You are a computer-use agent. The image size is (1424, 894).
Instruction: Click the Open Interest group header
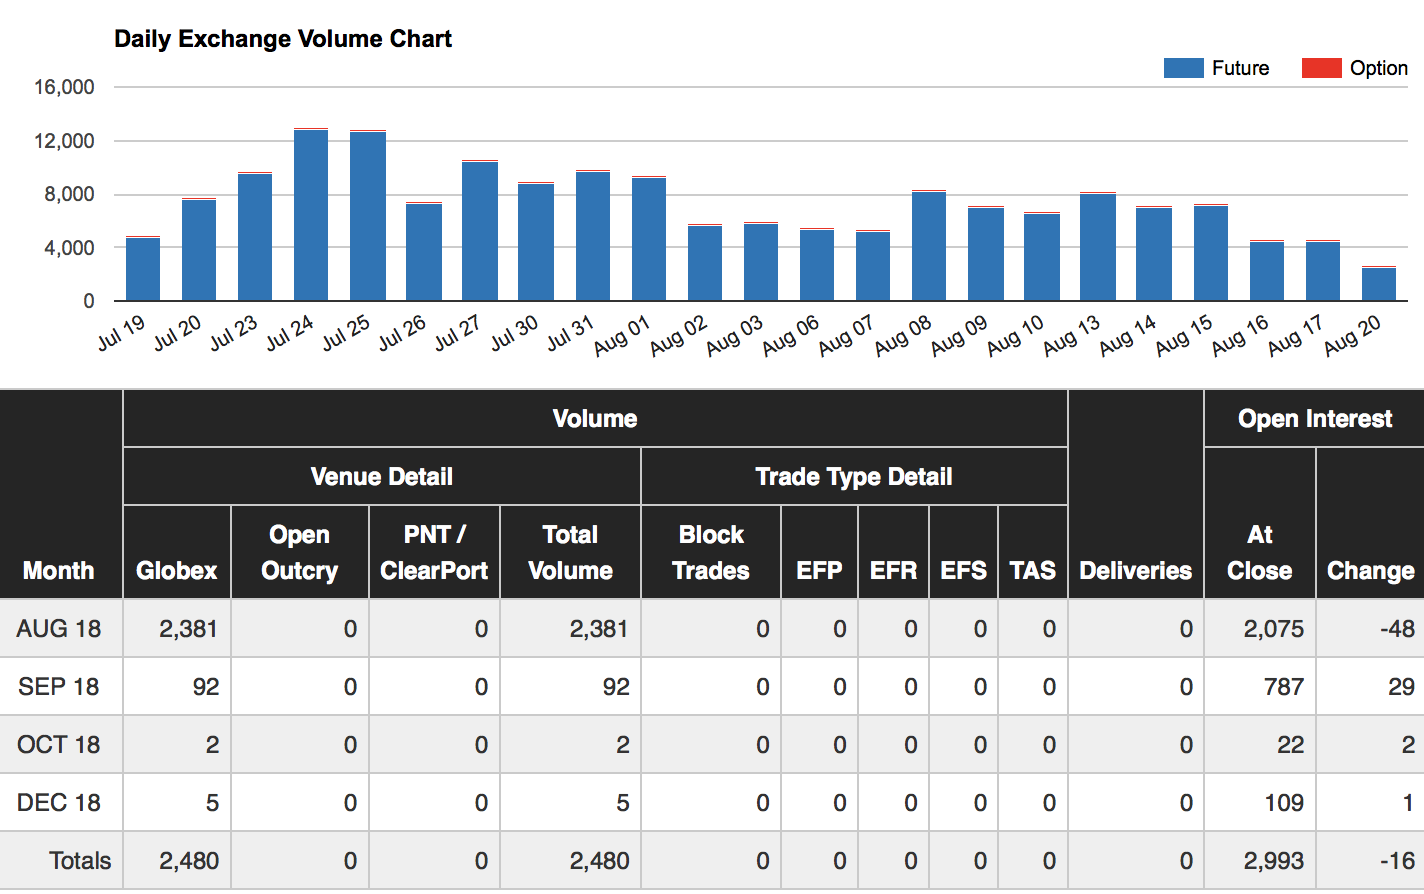click(1315, 419)
